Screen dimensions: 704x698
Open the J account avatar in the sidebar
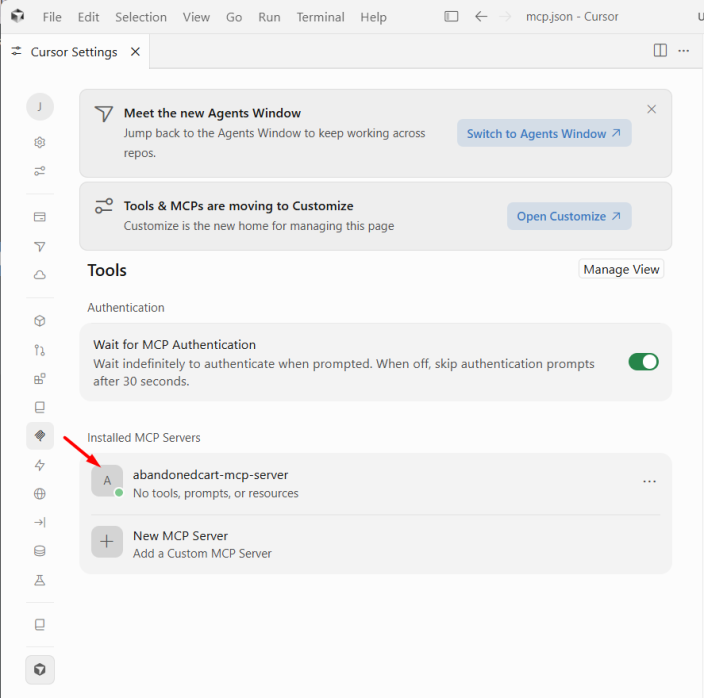coord(40,107)
